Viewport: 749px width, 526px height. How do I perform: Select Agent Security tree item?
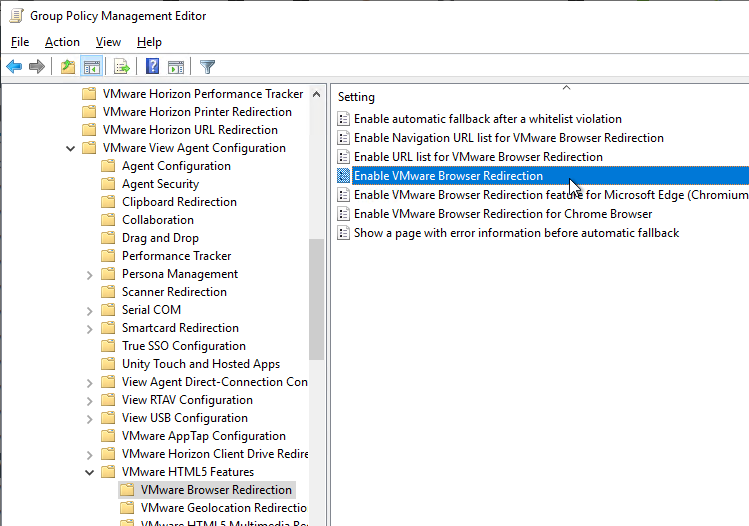tap(160, 184)
